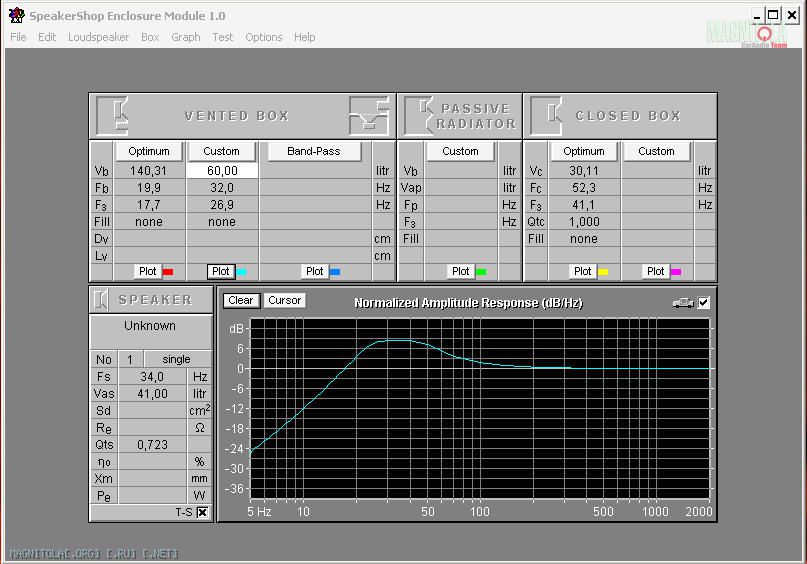Screen dimensions: 807x564
Task: Click the blue Band-Pass color swatch
Action: pos(335,272)
